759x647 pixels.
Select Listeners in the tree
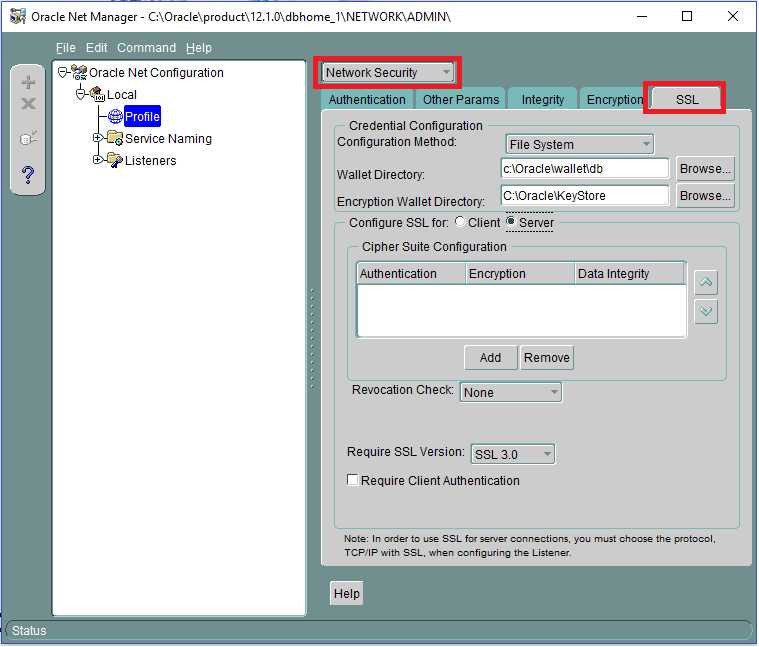[x=150, y=160]
